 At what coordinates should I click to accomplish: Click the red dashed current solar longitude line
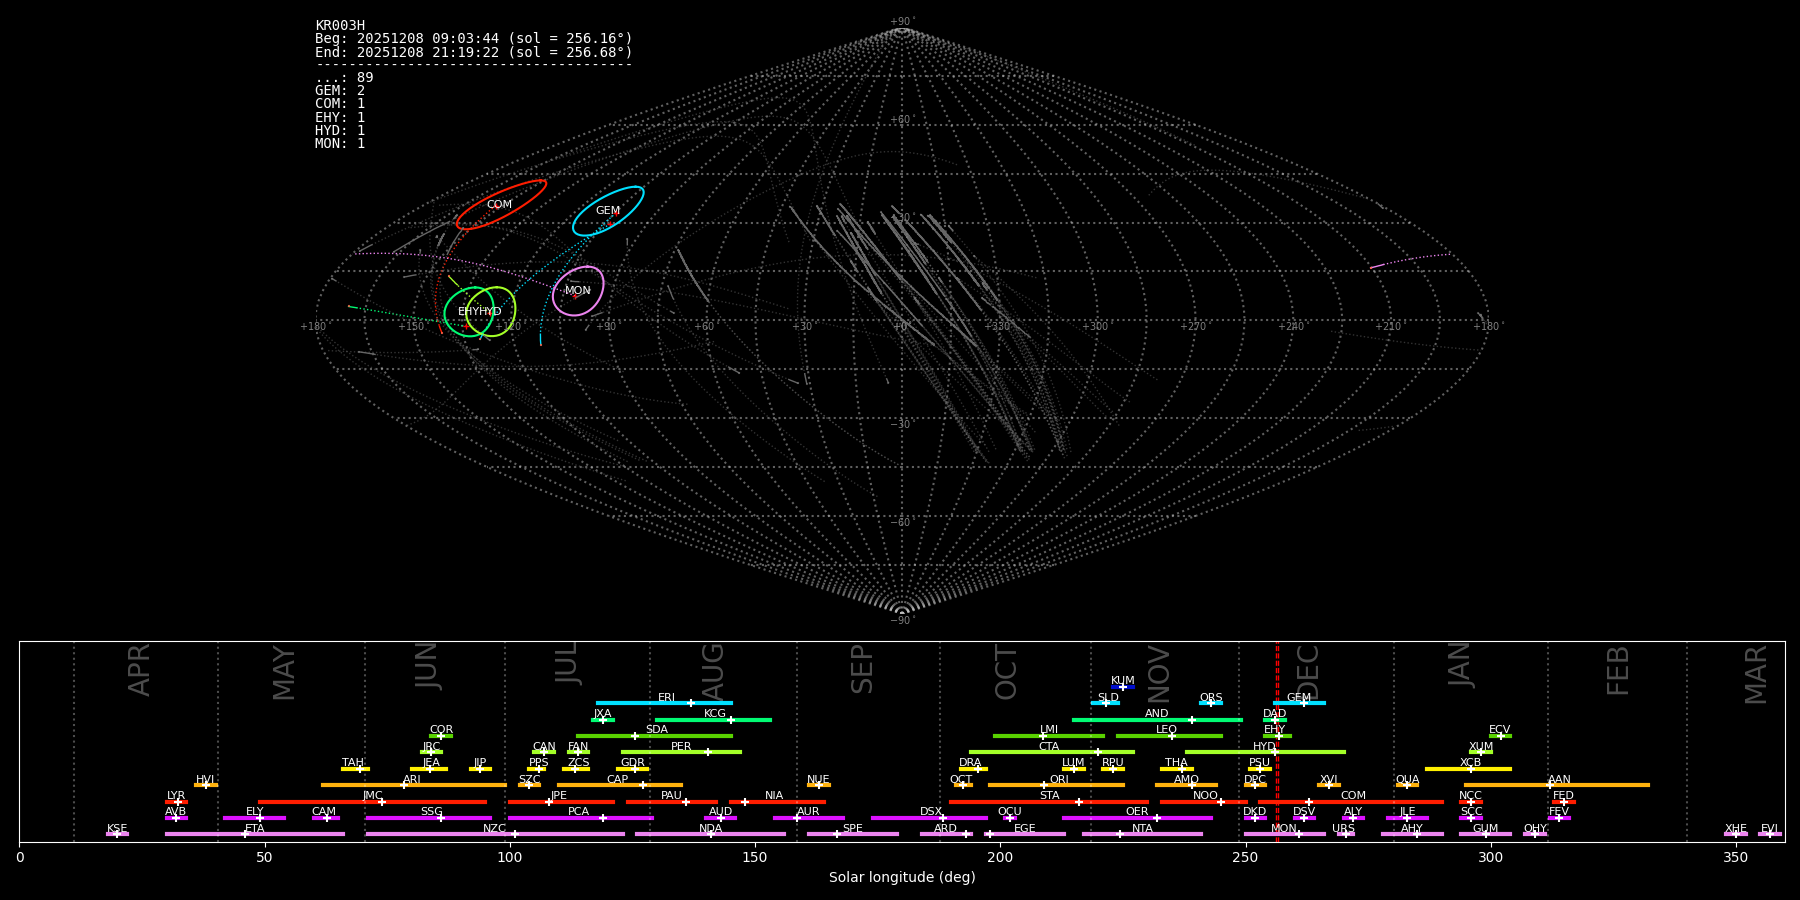click(x=1277, y=740)
